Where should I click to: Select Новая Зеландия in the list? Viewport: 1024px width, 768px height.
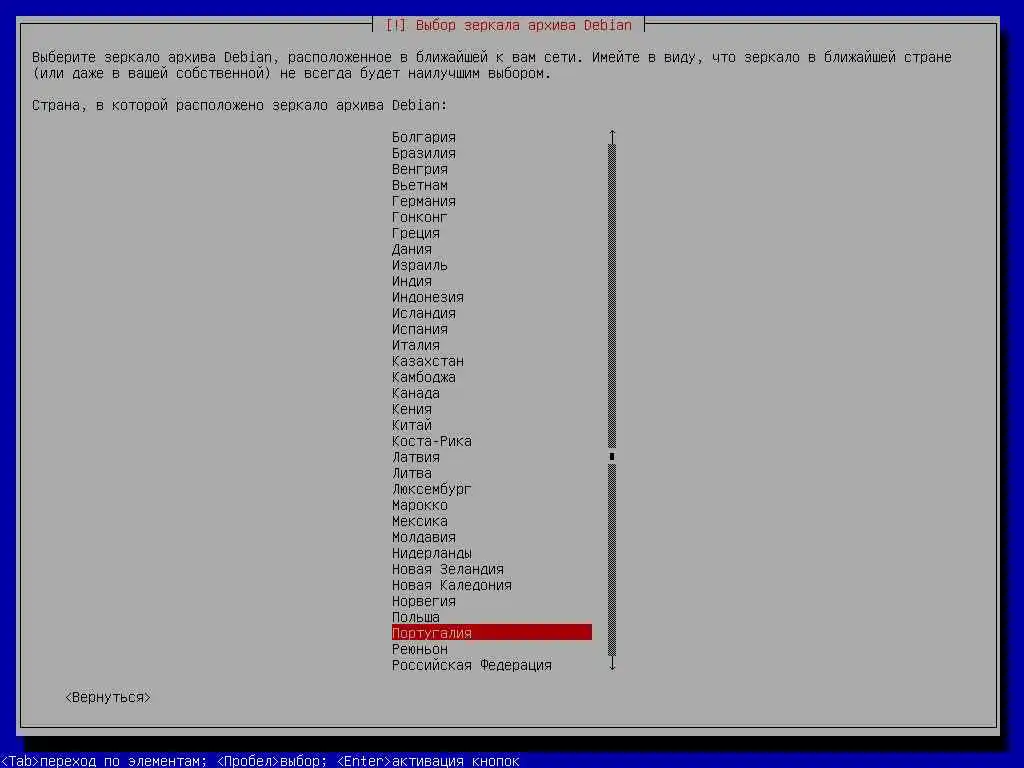448,569
